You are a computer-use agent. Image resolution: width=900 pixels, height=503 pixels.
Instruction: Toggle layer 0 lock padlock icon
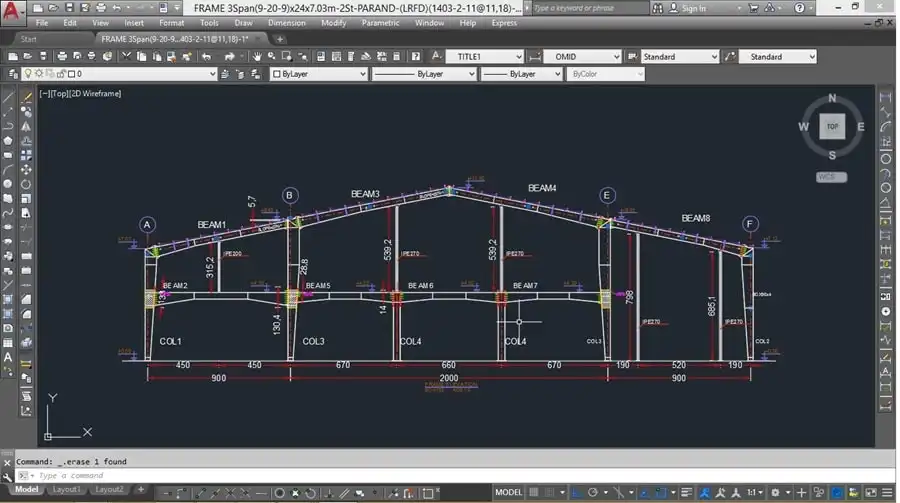pyautogui.click(x=61, y=74)
